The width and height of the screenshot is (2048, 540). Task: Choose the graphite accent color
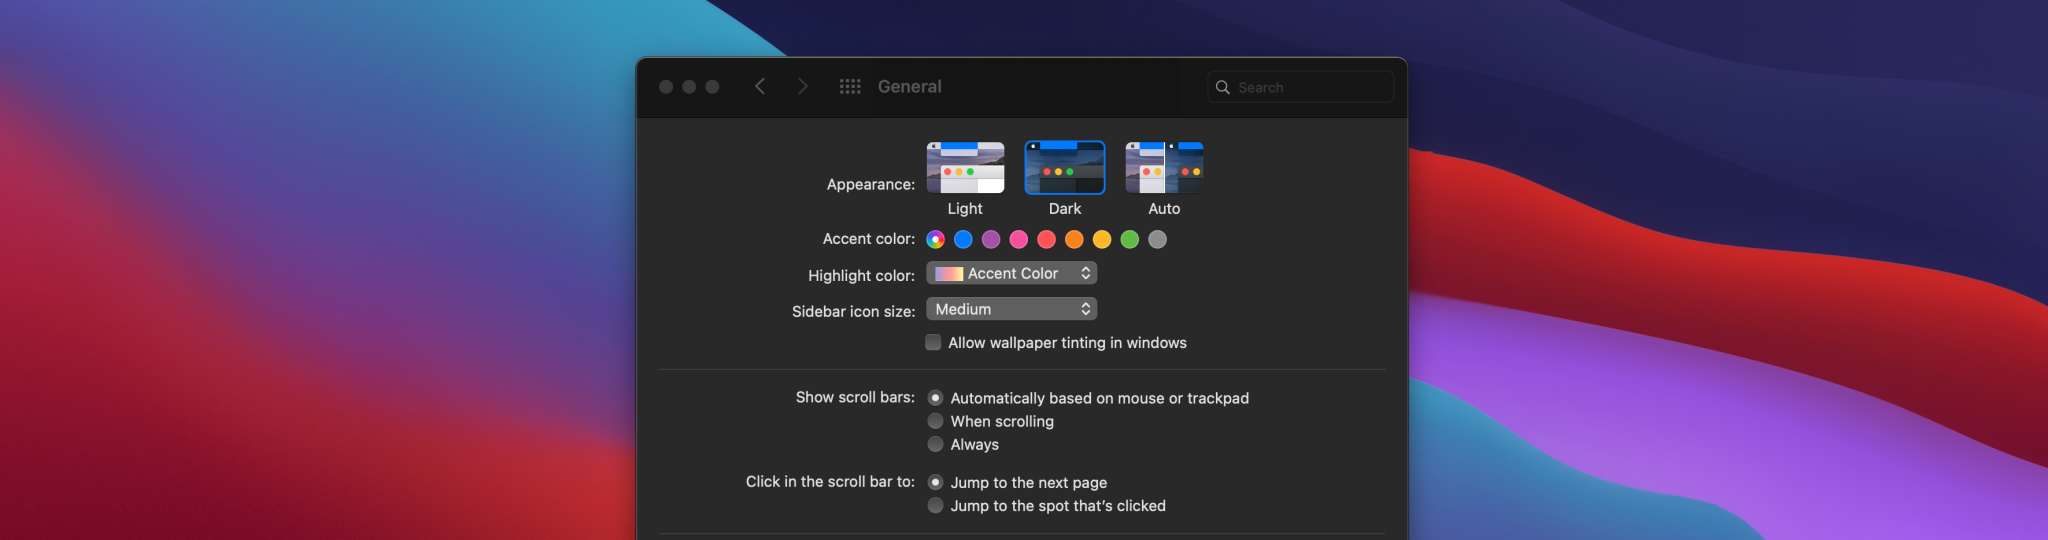click(1158, 239)
